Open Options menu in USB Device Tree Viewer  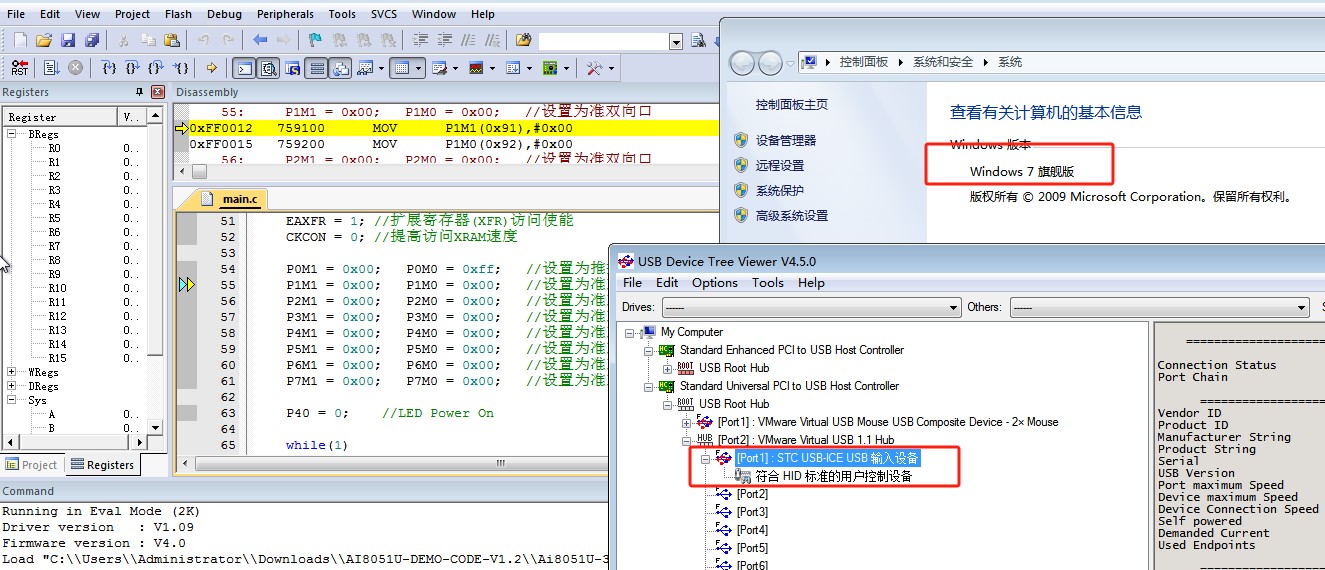coord(715,282)
